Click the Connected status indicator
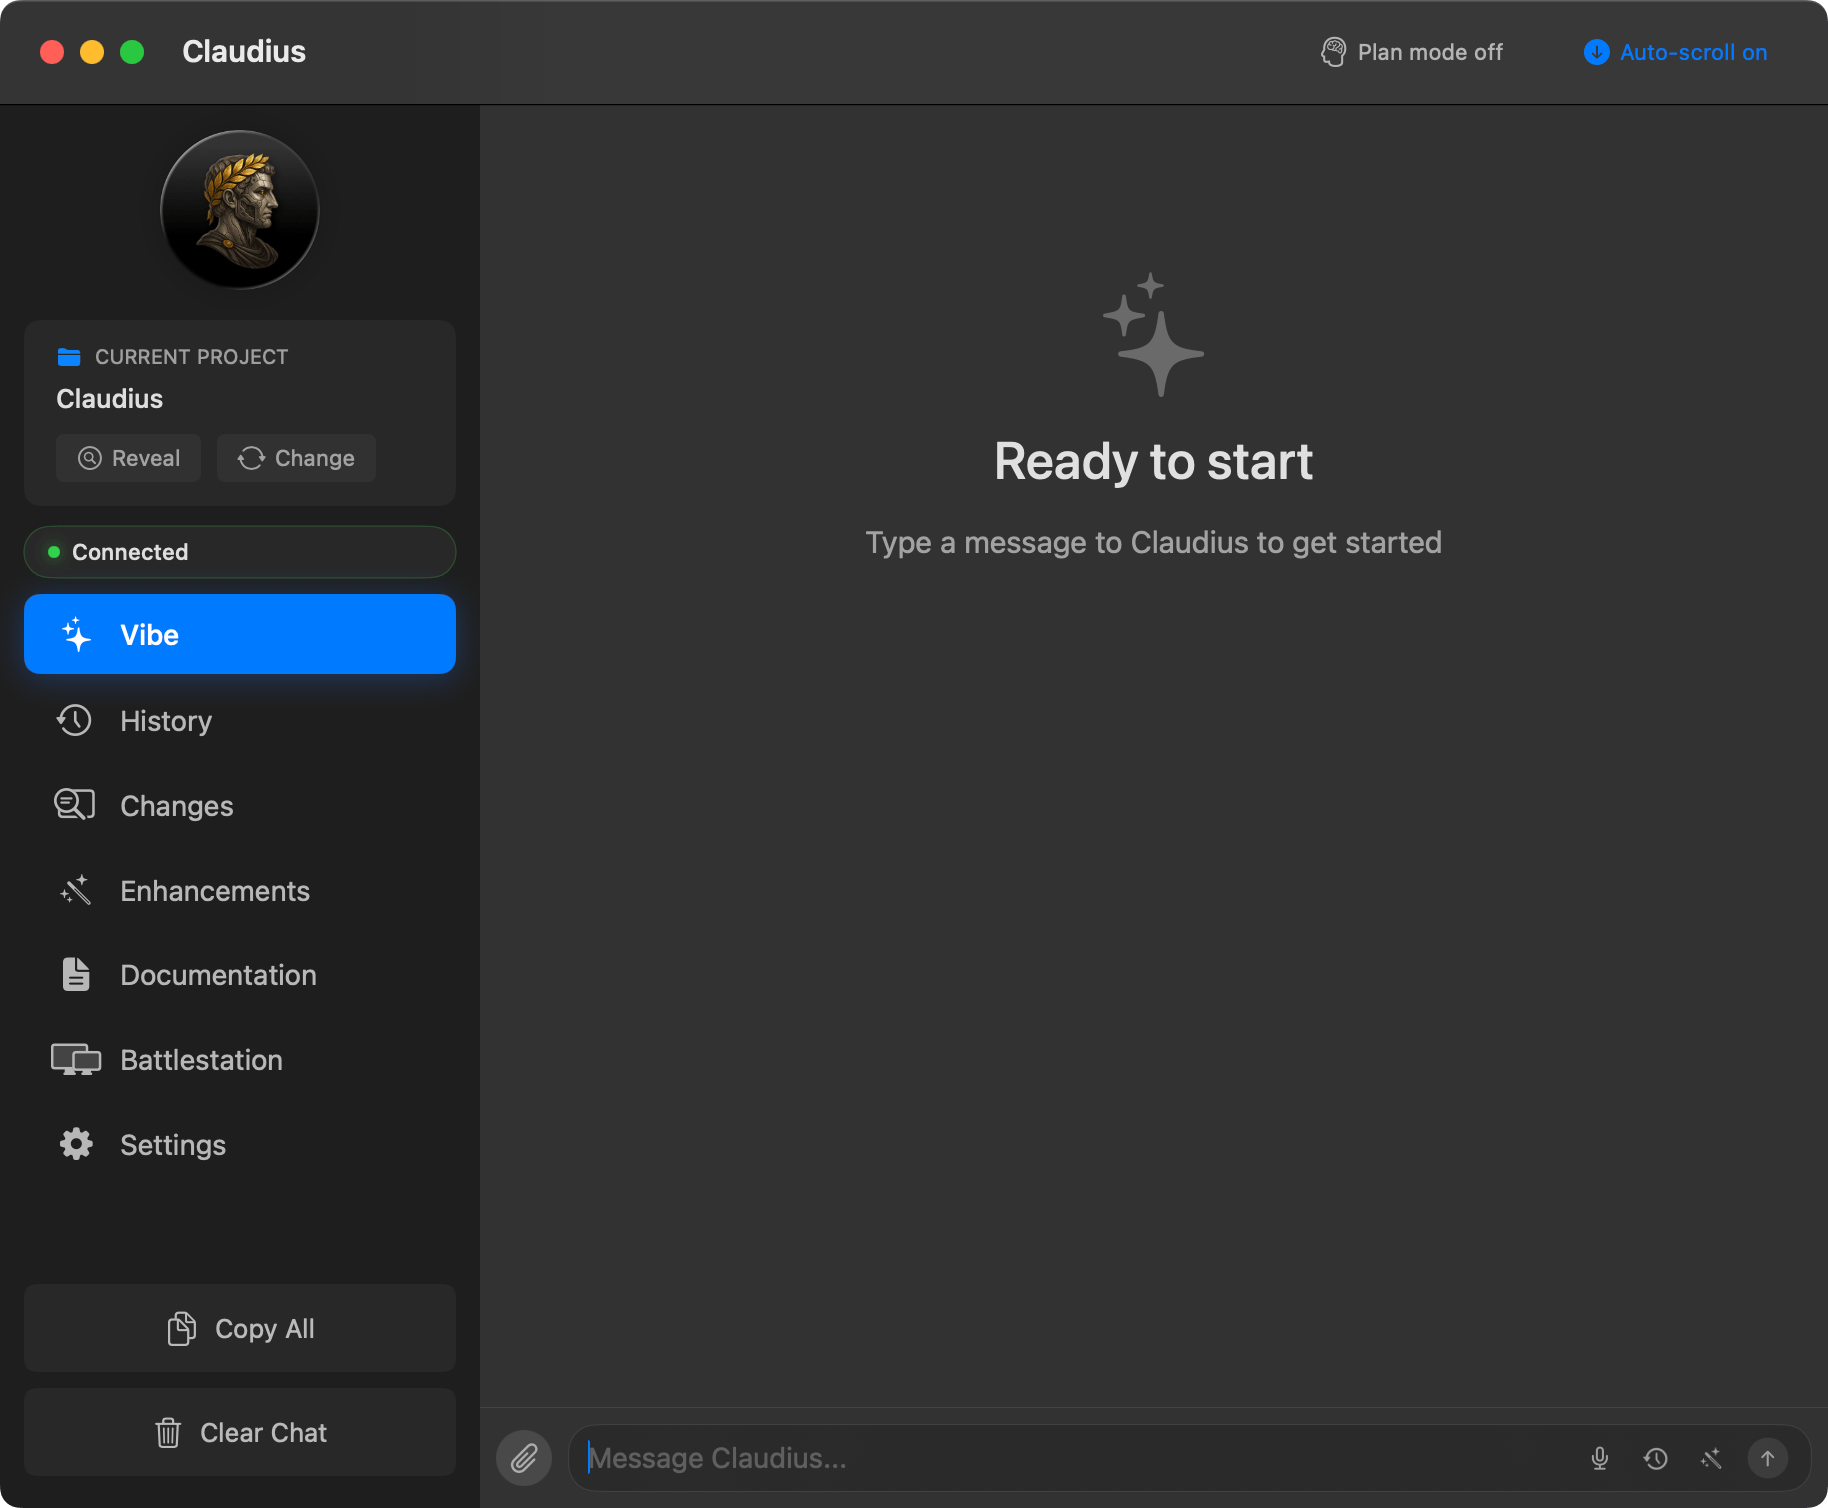Image resolution: width=1828 pixels, height=1508 pixels. tap(239, 551)
